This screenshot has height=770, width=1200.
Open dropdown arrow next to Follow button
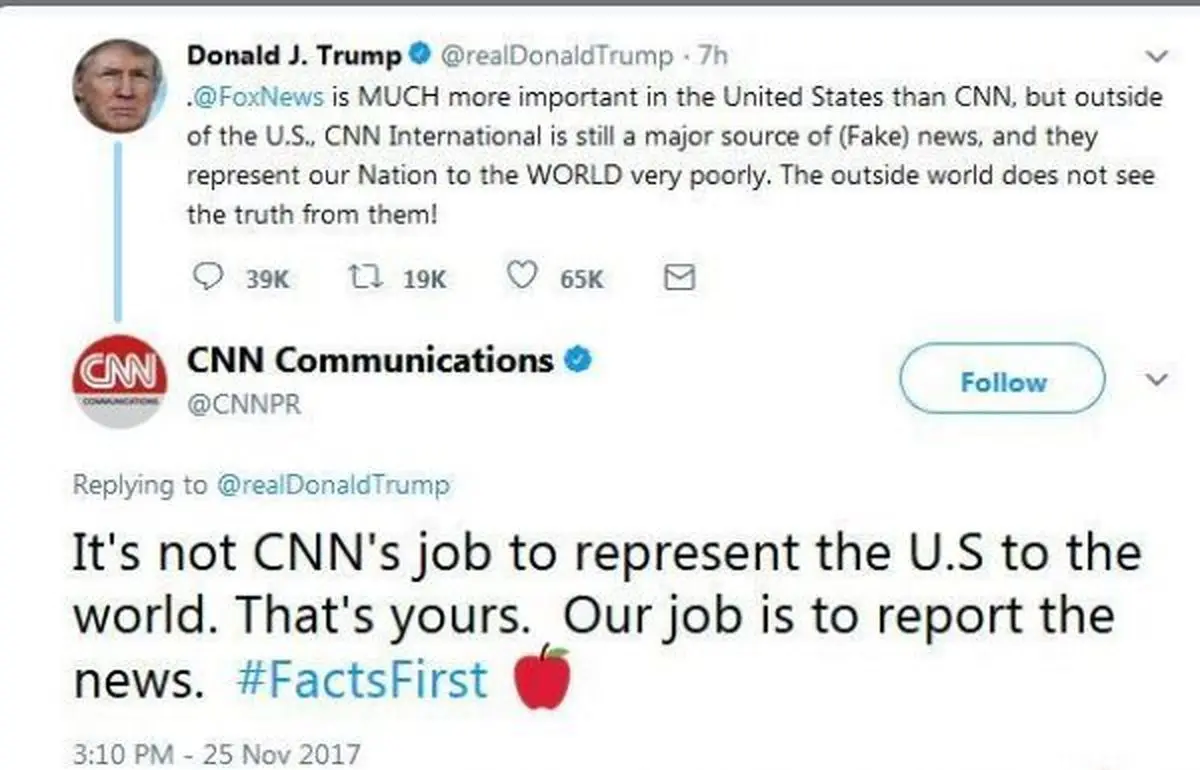point(1155,381)
